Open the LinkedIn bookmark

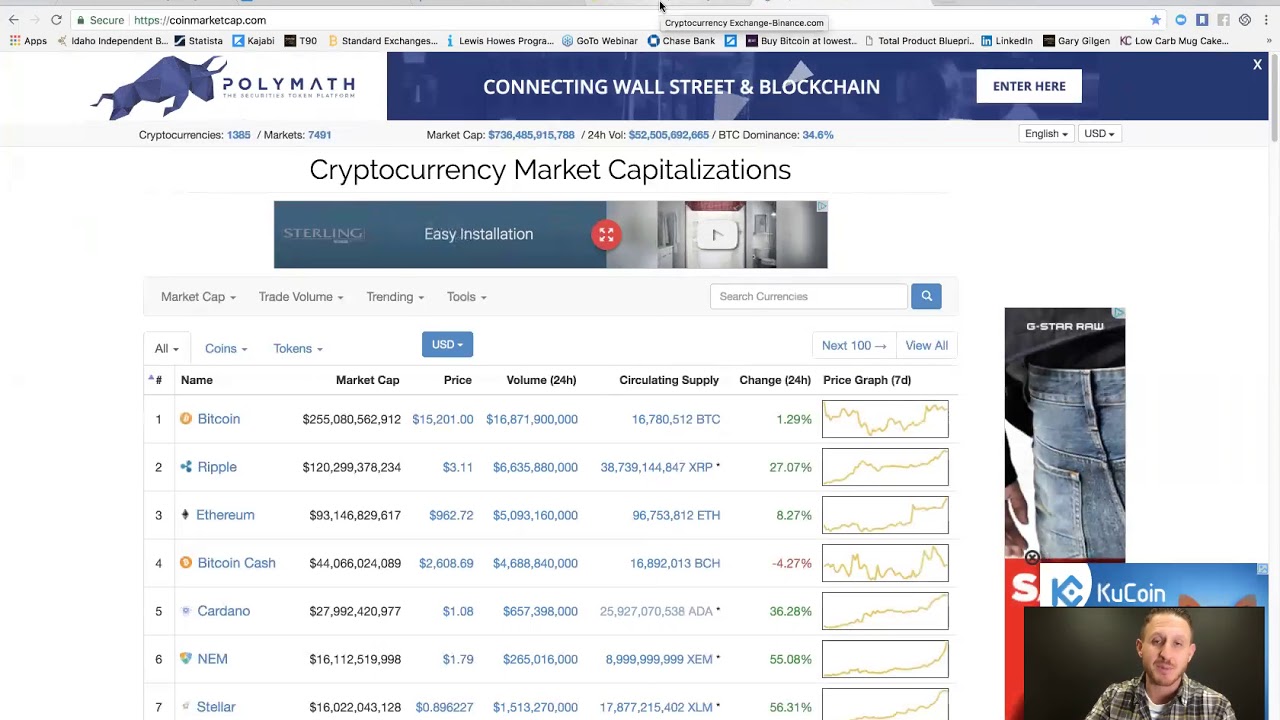[x=1006, y=41]
